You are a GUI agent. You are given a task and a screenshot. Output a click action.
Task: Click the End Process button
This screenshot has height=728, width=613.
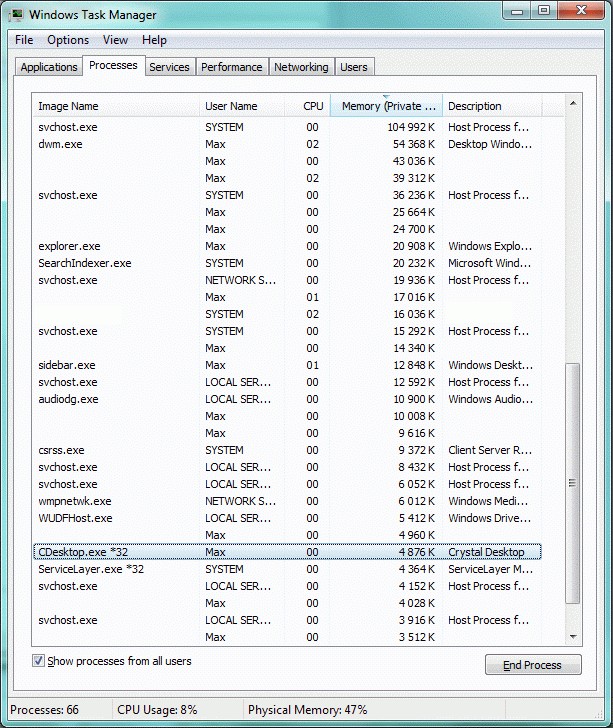pyautogui.click(x=533, y=665)
